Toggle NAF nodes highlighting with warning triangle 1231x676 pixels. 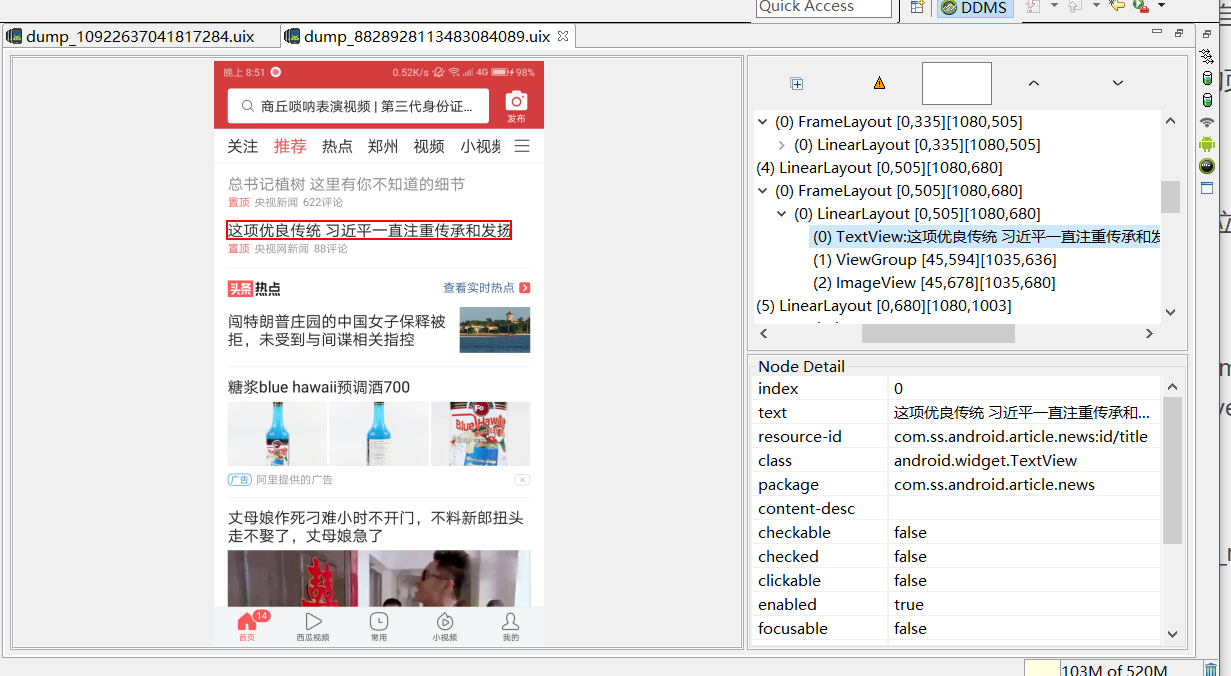[877, 84]
